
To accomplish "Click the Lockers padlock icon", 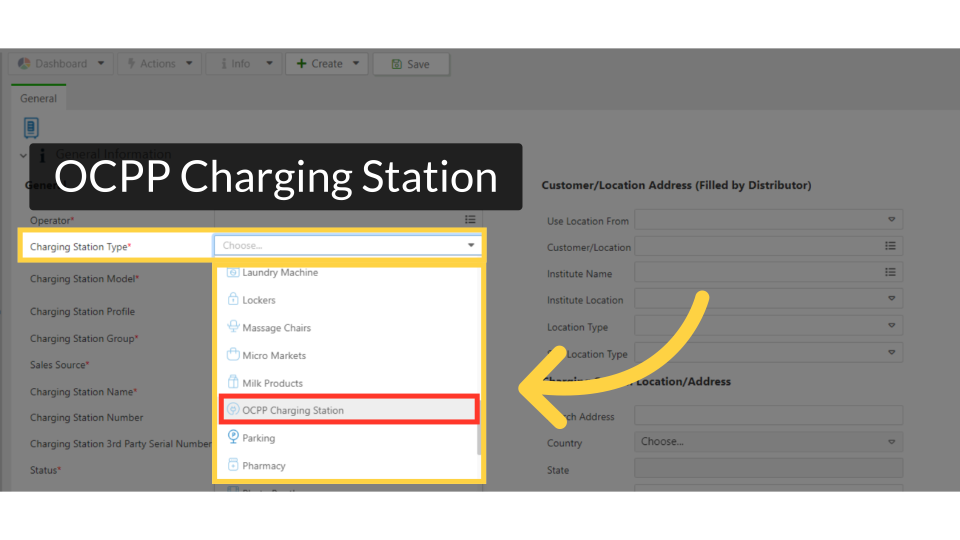I will pyautogui.click(x=233, y=299).
